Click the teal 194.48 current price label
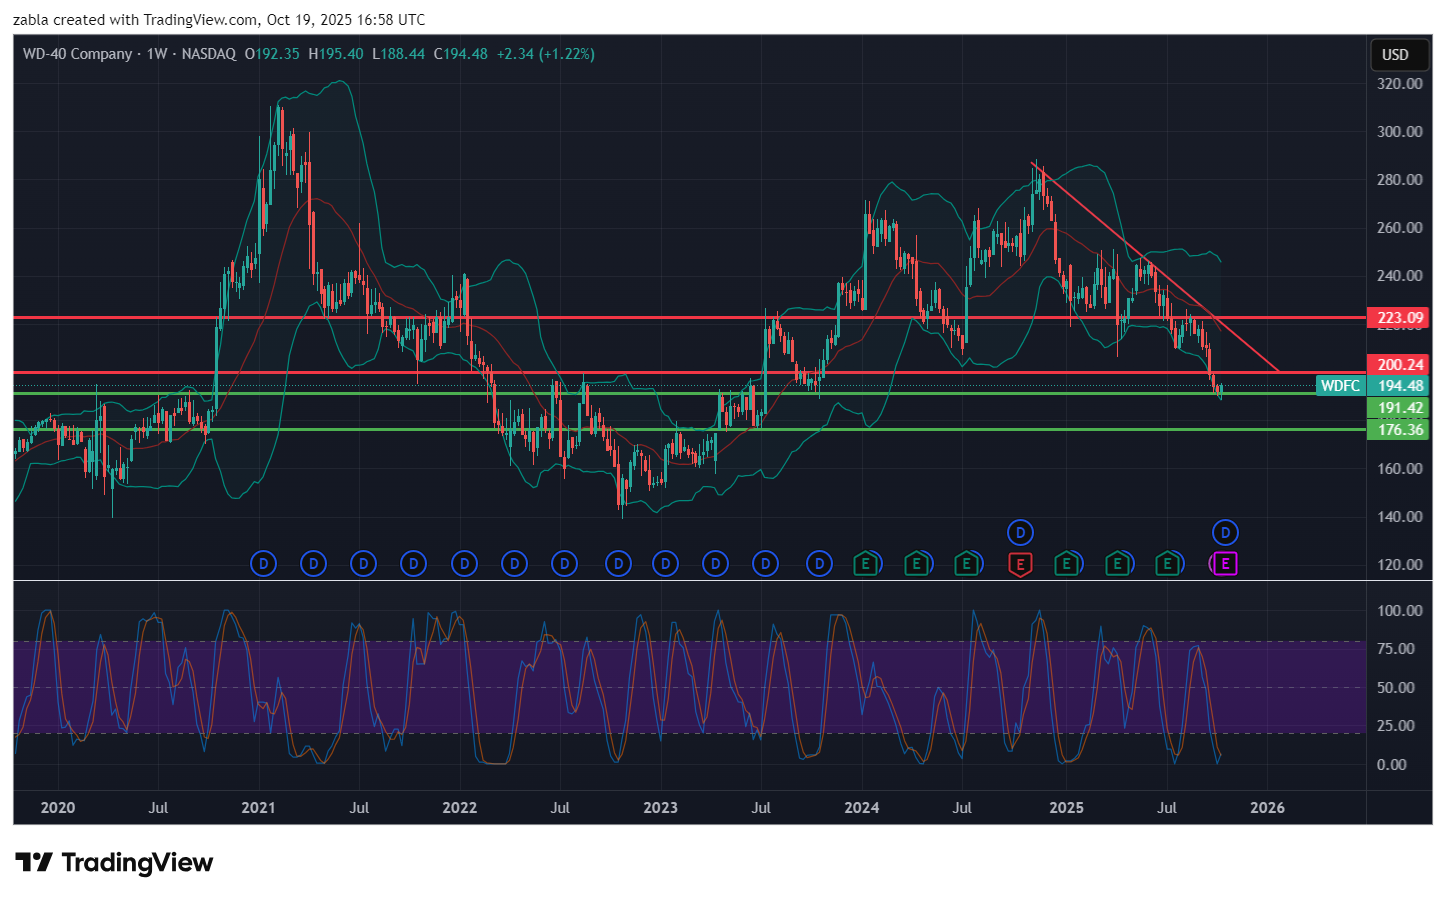 click(x=1399, y=386)
